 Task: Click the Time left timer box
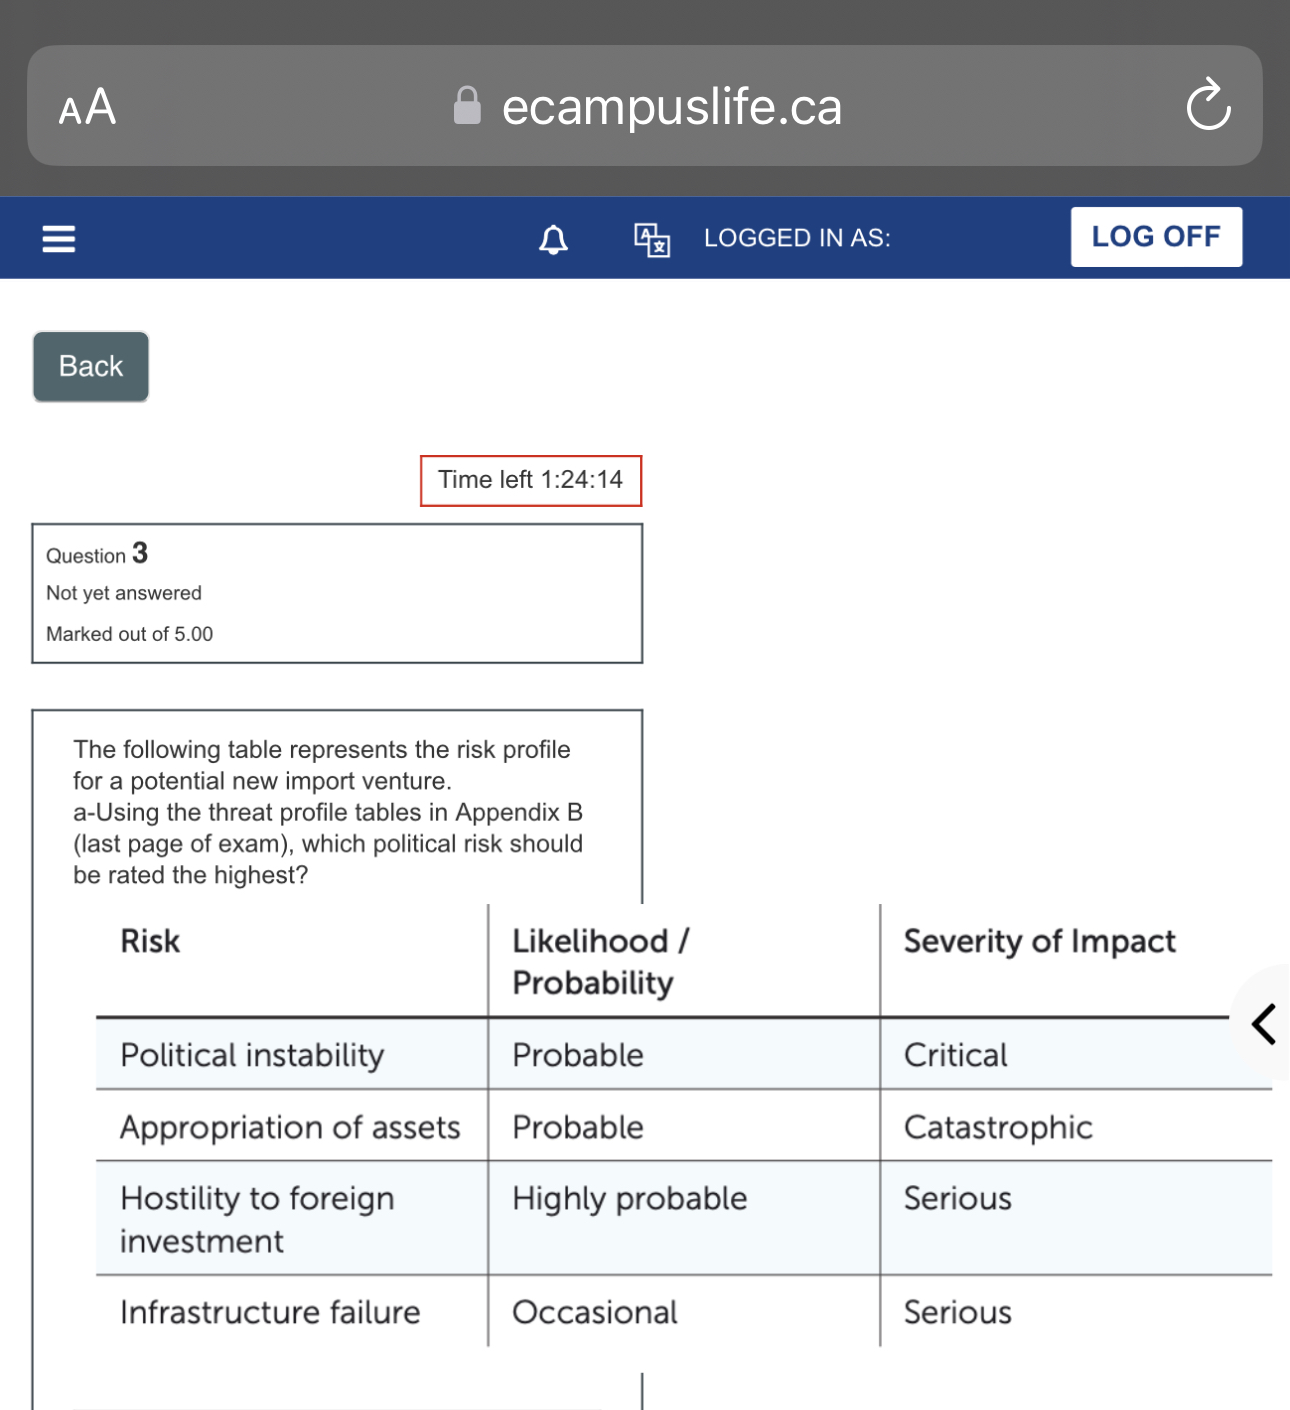click(531, 480)
